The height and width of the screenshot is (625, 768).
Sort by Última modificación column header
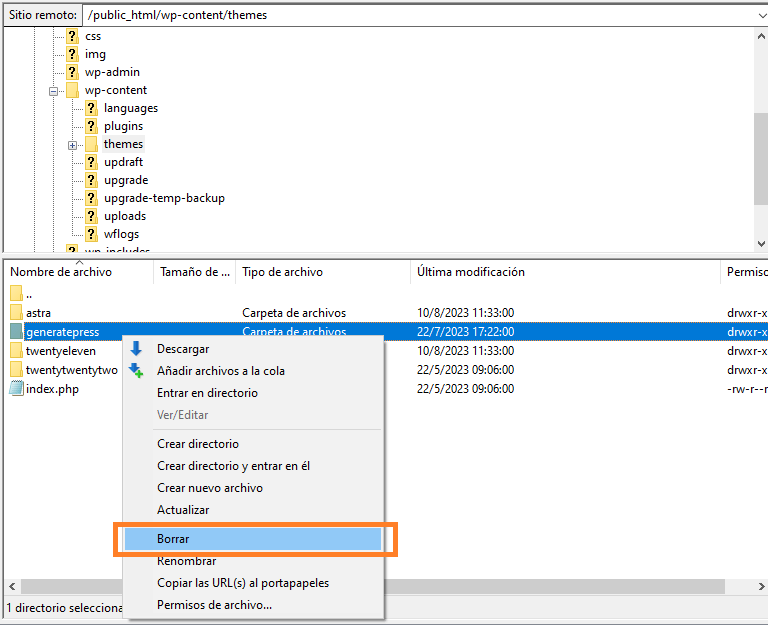tap(470, 272)
